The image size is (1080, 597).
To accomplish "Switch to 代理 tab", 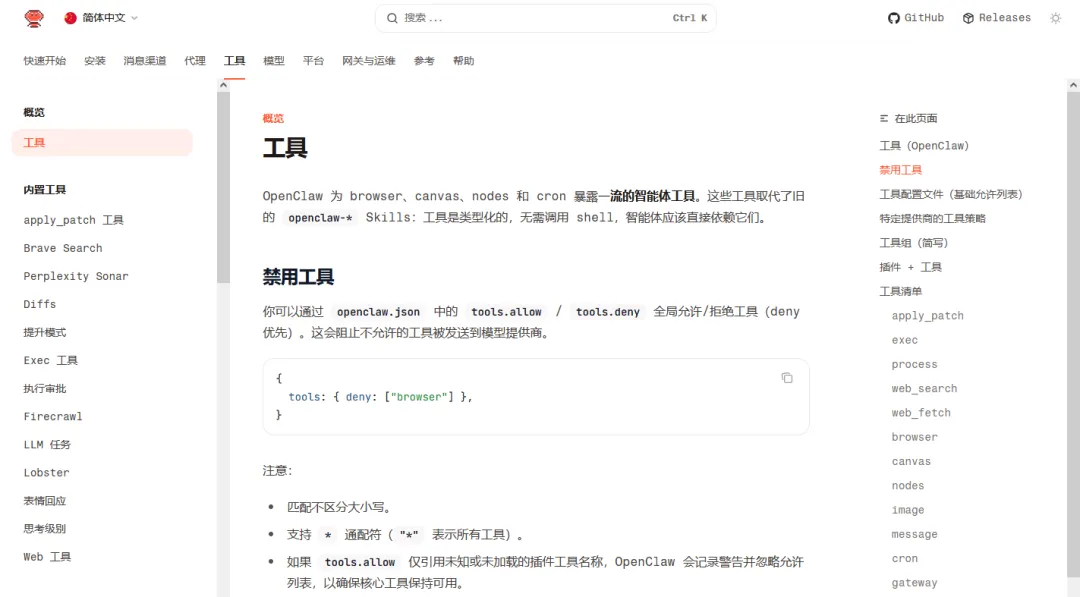I will point(195,61).
